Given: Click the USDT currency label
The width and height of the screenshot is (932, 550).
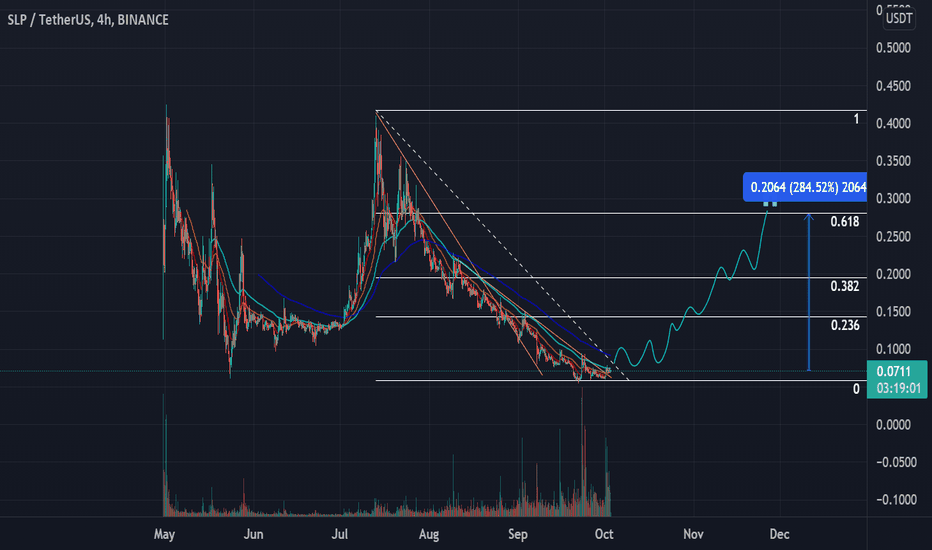Looking at the screenshot, I should [x=899, y=18].
